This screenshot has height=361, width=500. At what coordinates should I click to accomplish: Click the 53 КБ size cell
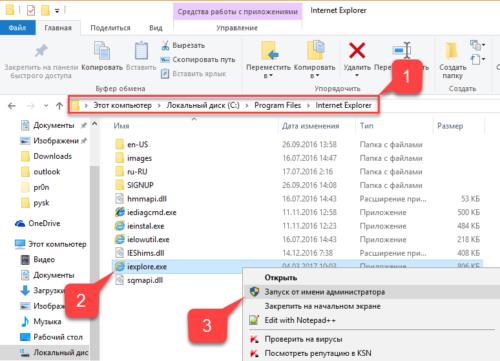click(470, 199)
